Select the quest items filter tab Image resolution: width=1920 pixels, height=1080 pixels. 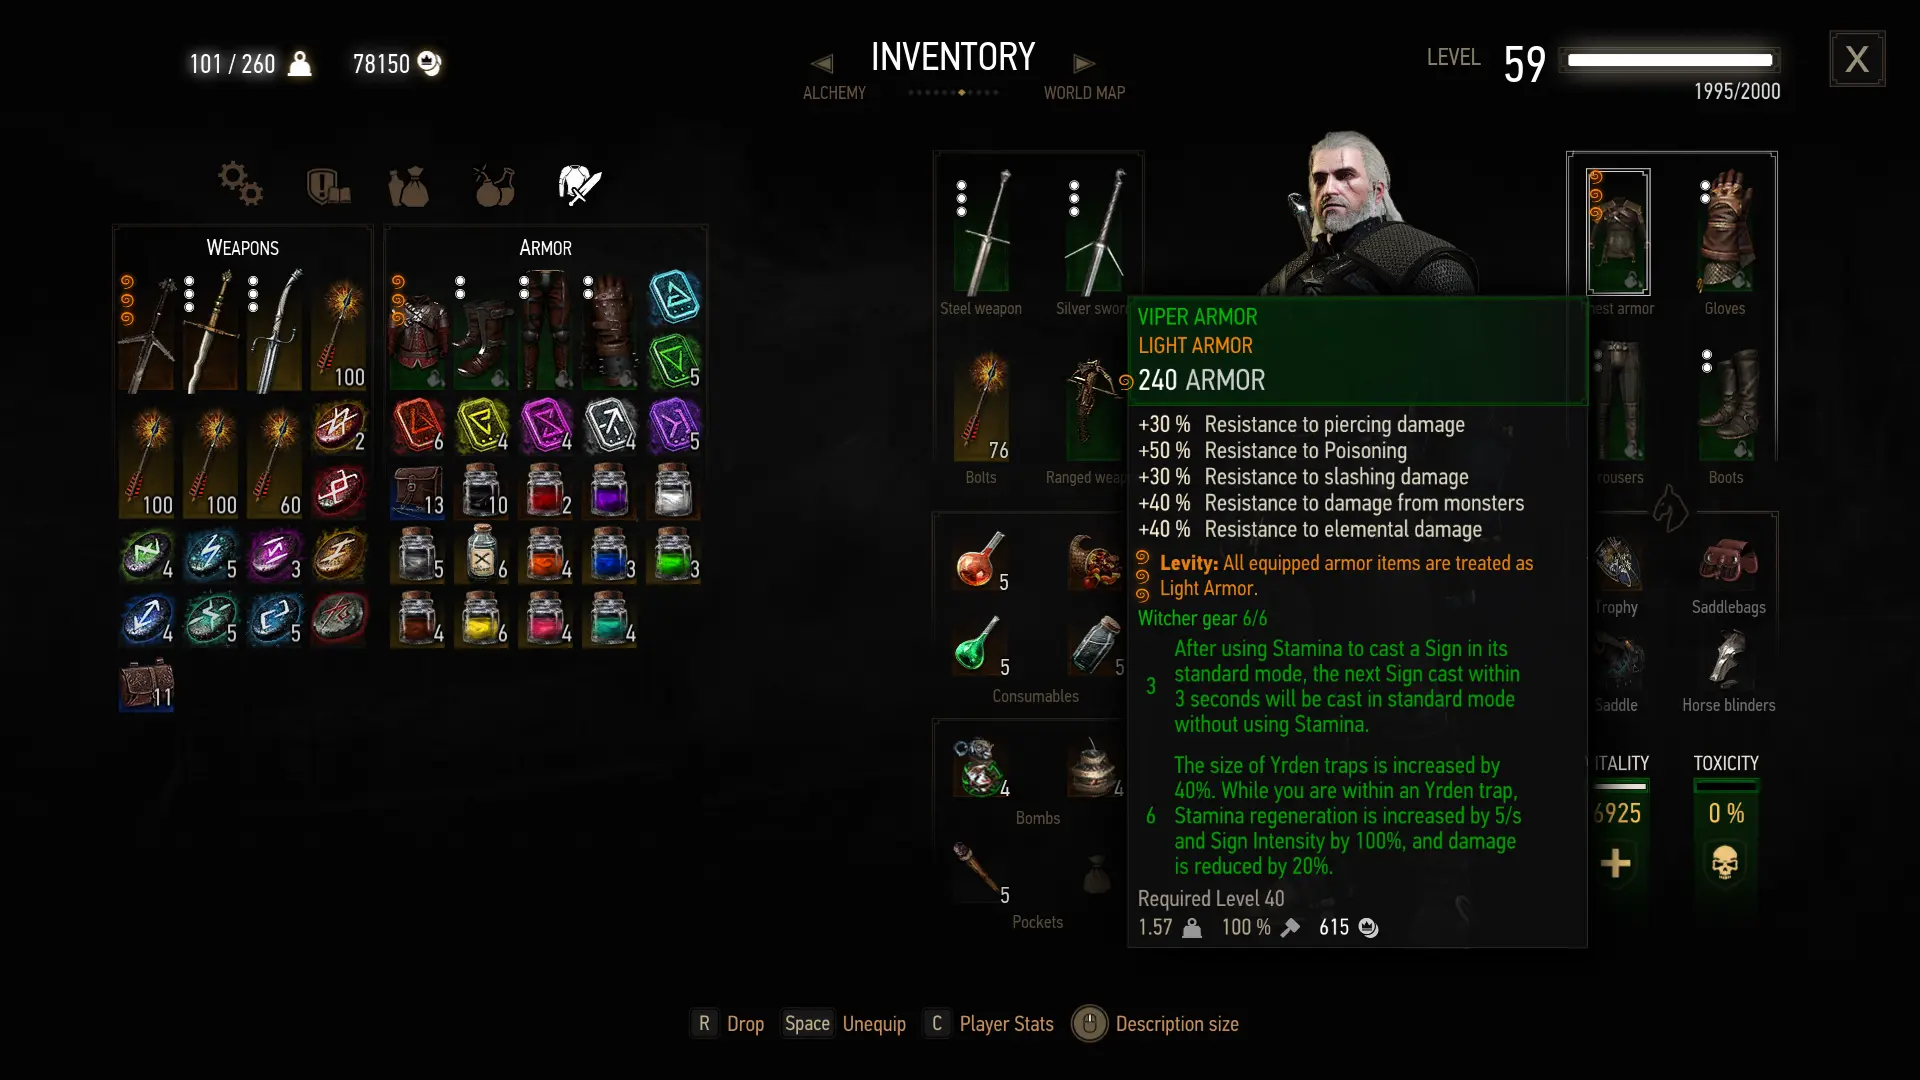(x=328, y=186)
